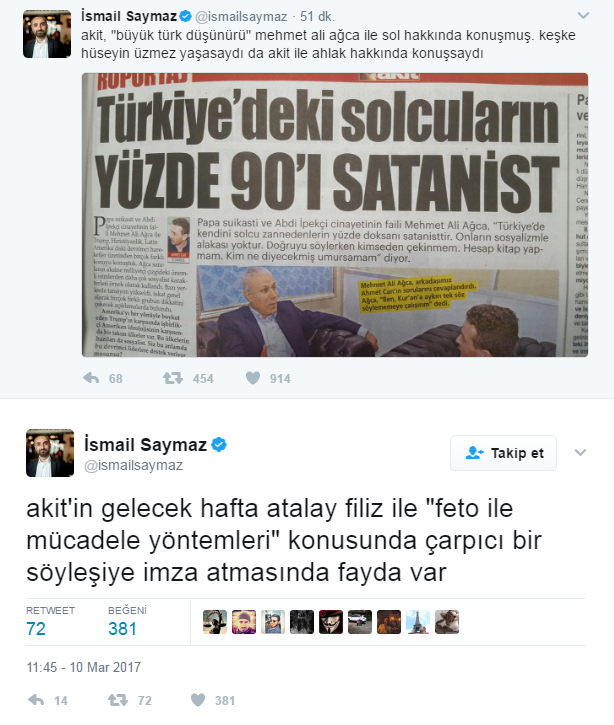
Task: Like the lower tweet via bottom heart icon
Action: [198, 700]
